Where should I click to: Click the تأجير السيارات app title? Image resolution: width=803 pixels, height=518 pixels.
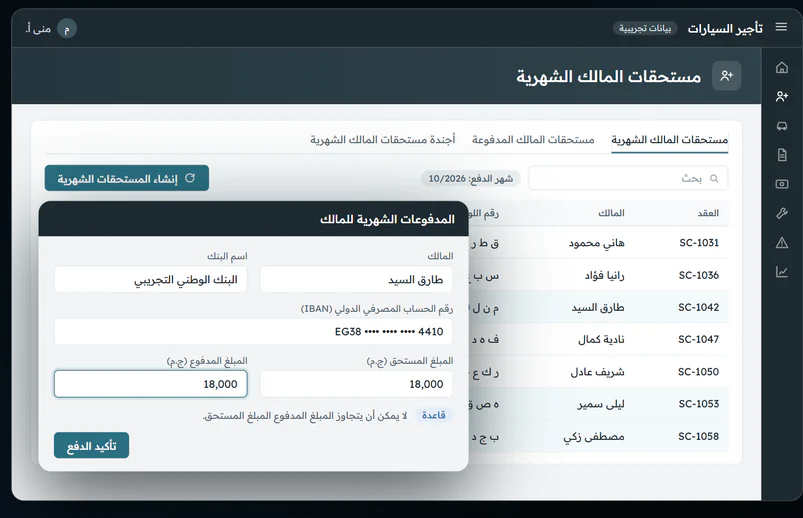click(725, 28)
